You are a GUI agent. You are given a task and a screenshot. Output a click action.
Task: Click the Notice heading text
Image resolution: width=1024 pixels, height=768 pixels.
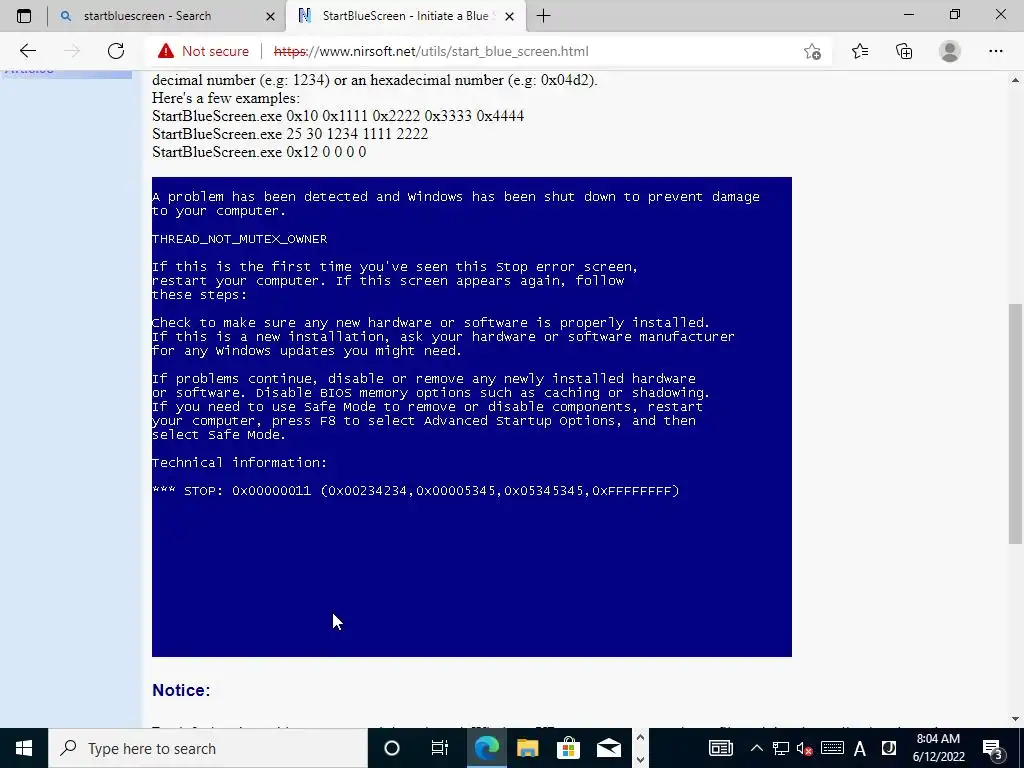click(181, 690)
